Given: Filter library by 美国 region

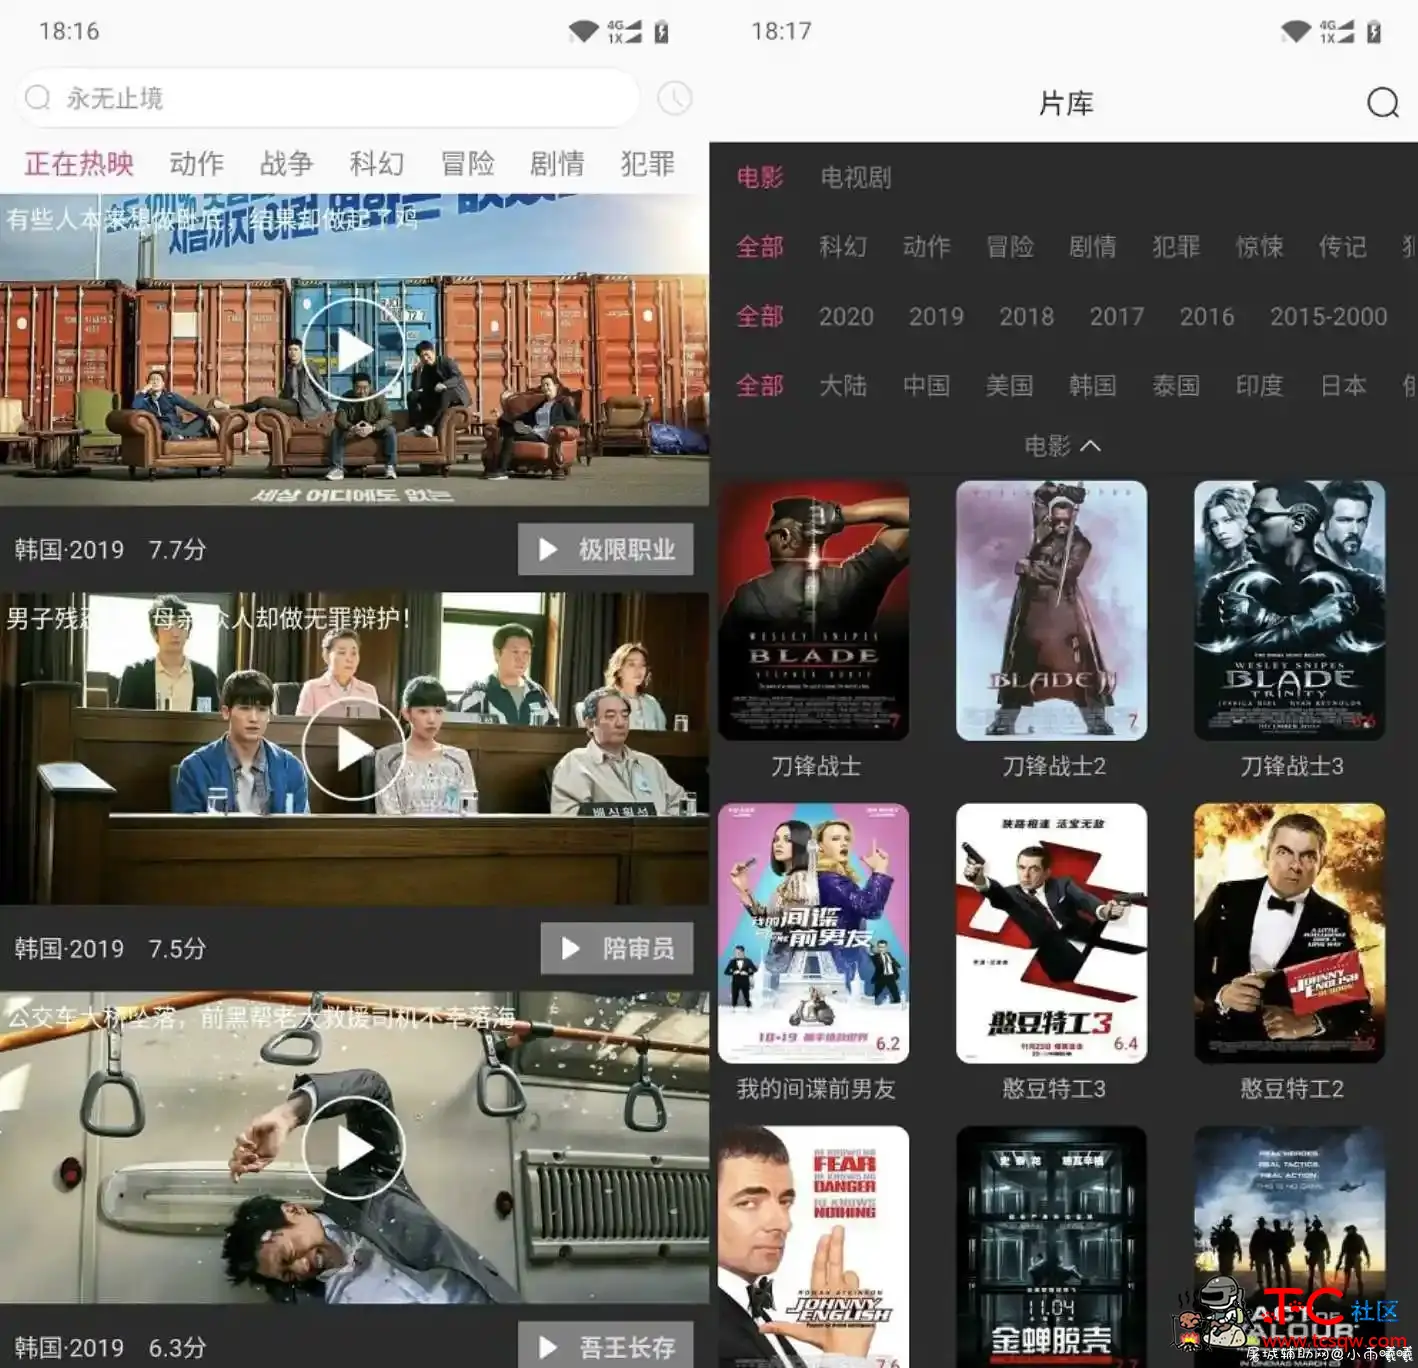Looking at the screenshot, I should tap(1009, 385).
